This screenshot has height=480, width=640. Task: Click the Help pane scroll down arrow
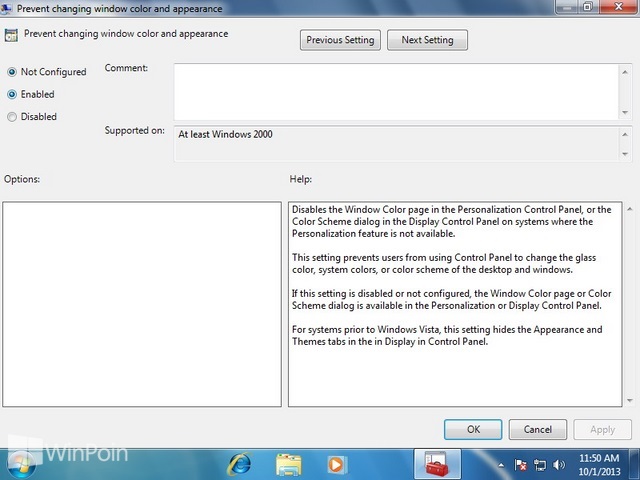click(x=630, y=400)
